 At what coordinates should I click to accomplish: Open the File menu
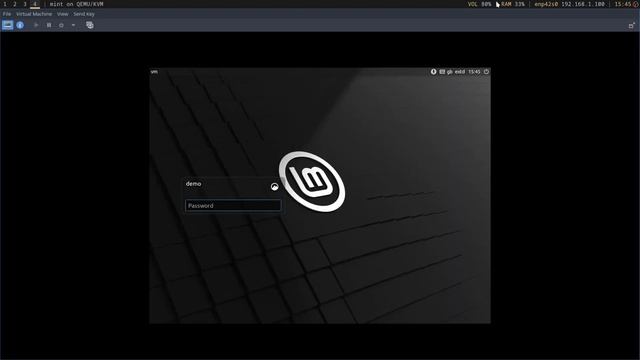click(x=7, y=14)
